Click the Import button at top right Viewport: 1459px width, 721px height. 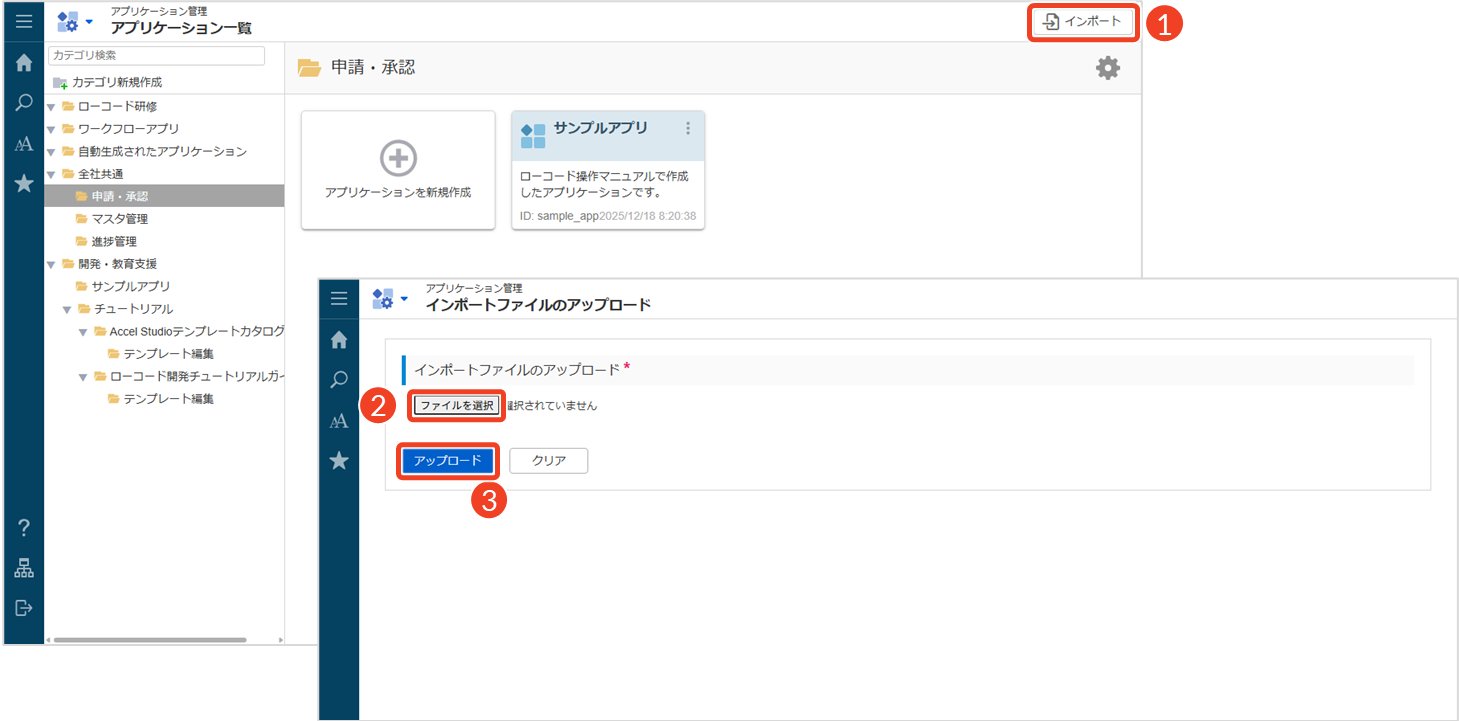[1083, 21]
